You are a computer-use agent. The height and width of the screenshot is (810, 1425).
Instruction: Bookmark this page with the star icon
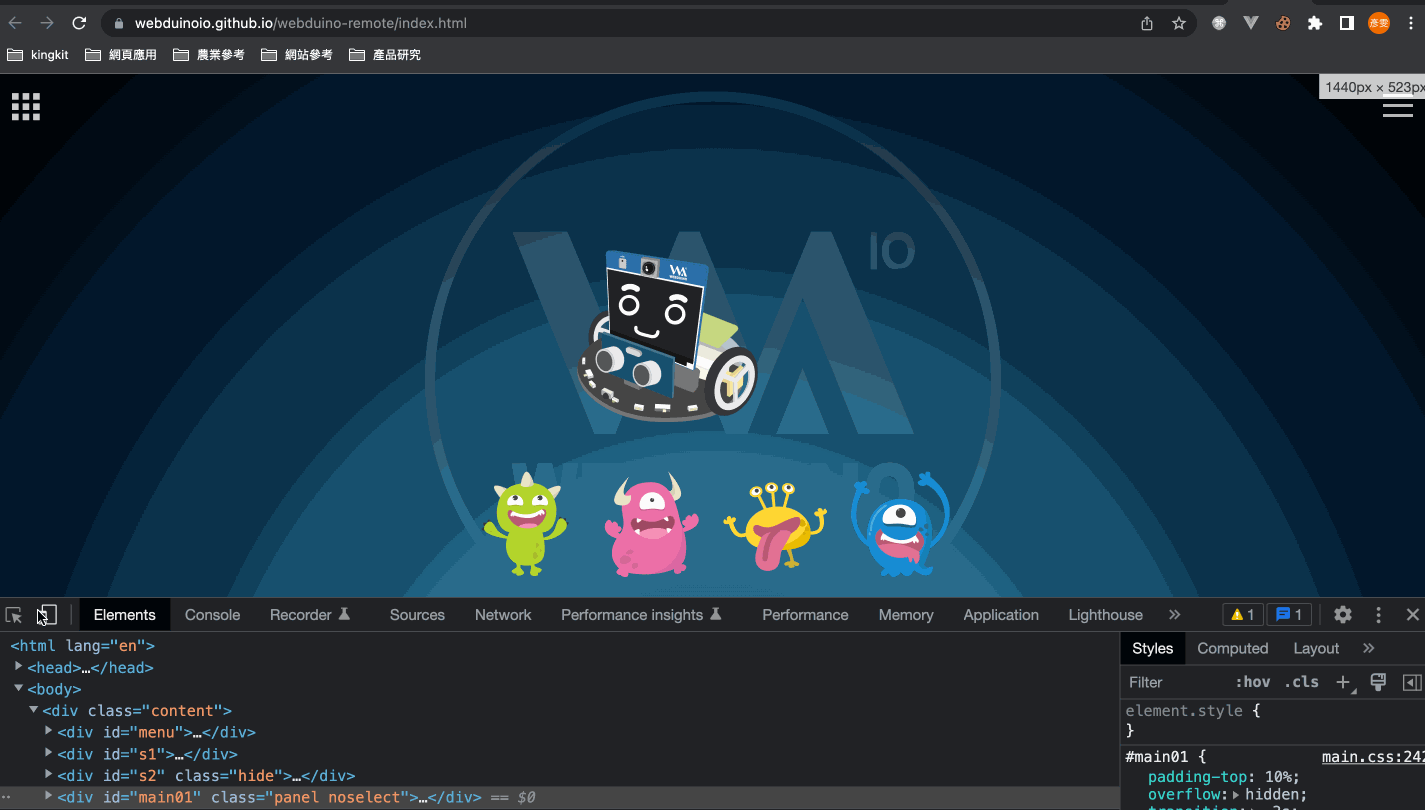[1179, 23]
